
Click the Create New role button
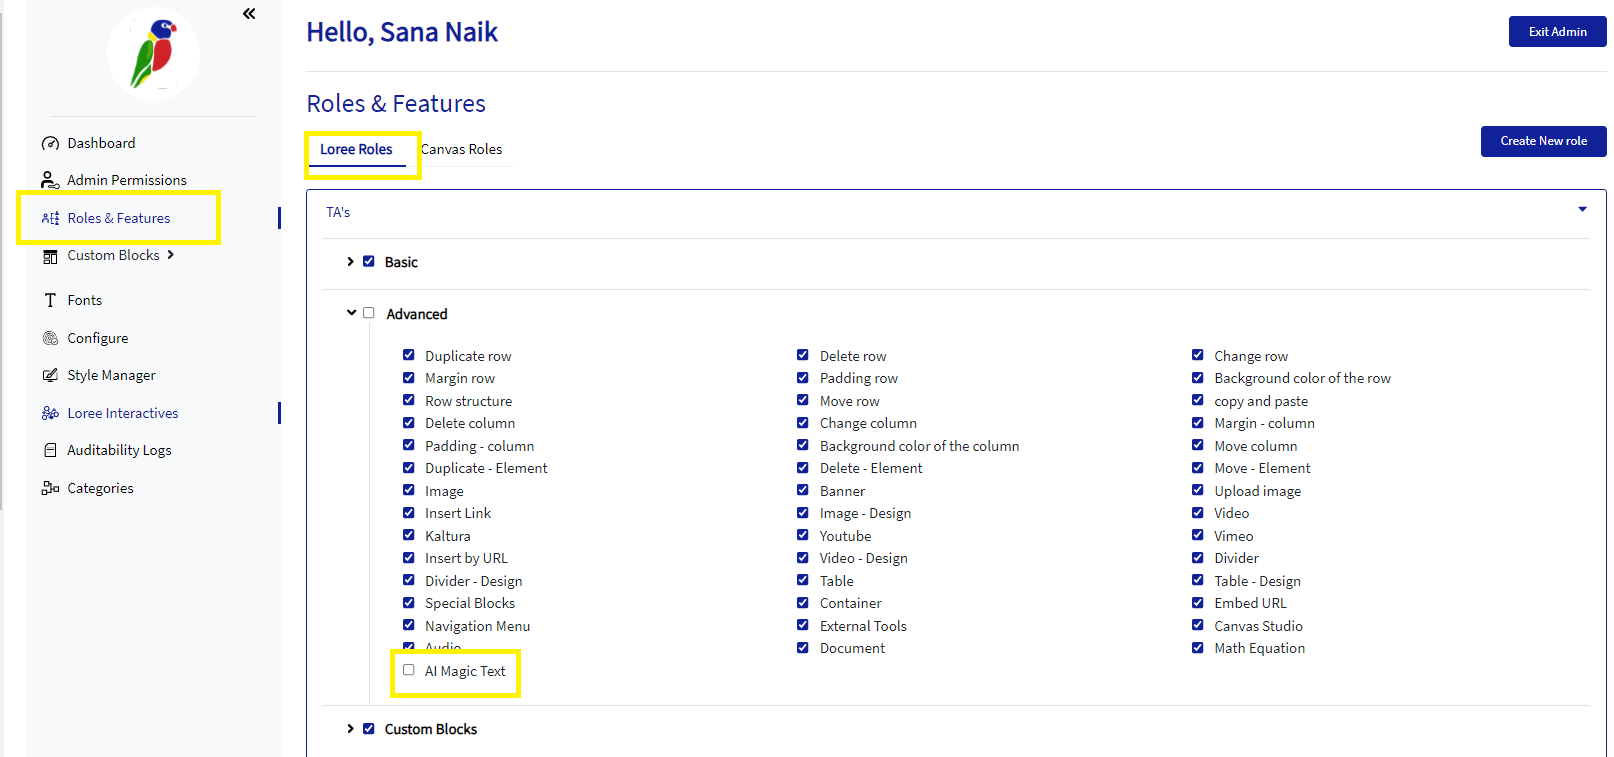1543,141
